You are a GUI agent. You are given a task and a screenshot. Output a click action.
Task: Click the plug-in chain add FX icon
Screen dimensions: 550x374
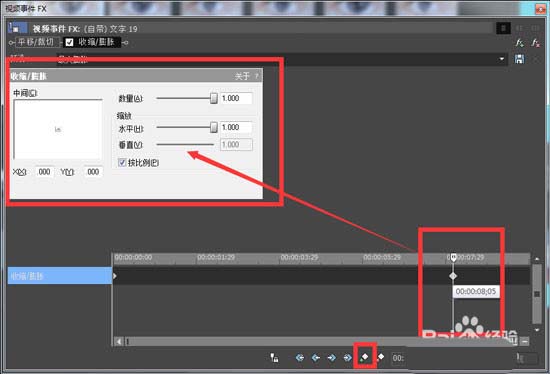519,43
